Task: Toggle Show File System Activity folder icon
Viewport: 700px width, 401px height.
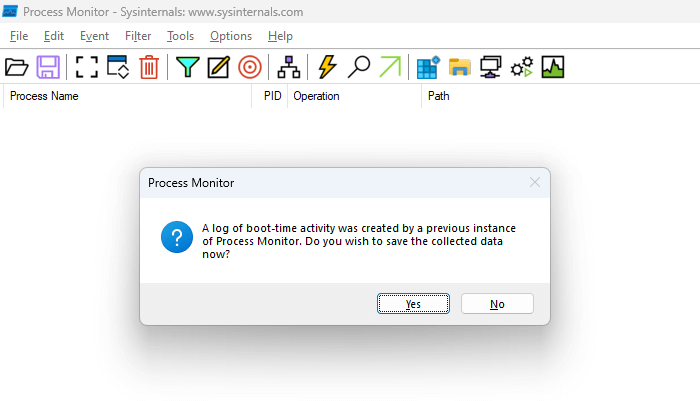Action: (x=460, y=67)
